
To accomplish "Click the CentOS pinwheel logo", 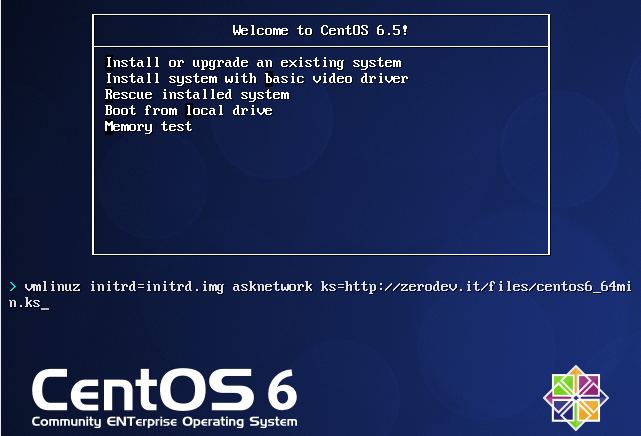I will click(x=576, y=398).
